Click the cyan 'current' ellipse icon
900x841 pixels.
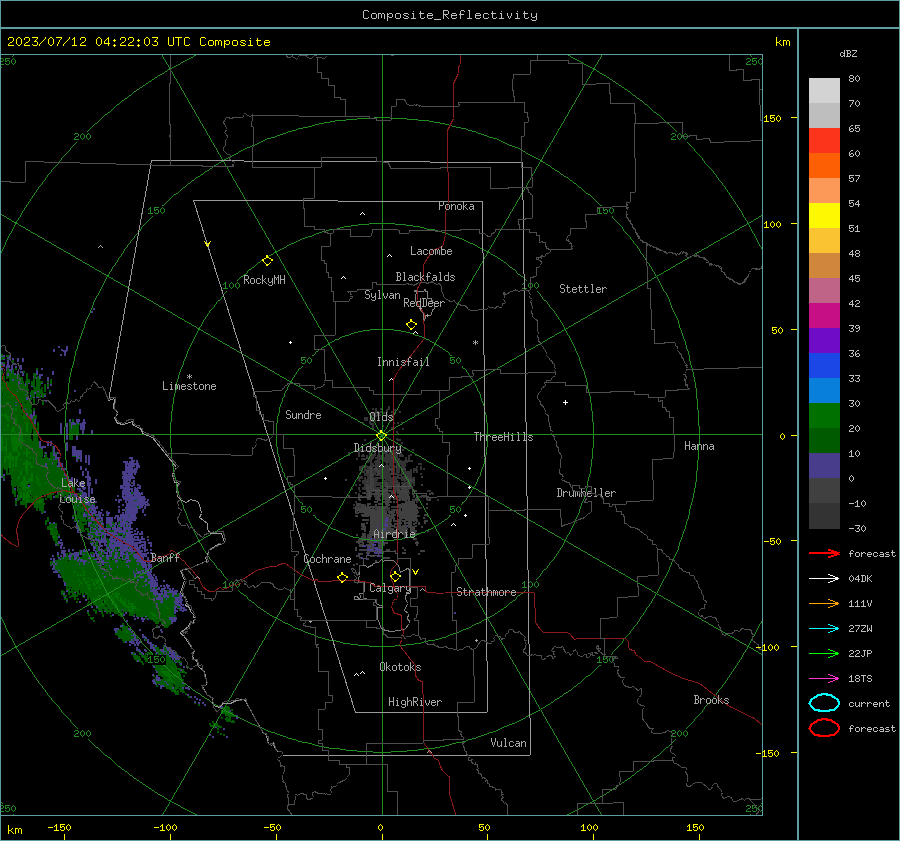[824, 703]
